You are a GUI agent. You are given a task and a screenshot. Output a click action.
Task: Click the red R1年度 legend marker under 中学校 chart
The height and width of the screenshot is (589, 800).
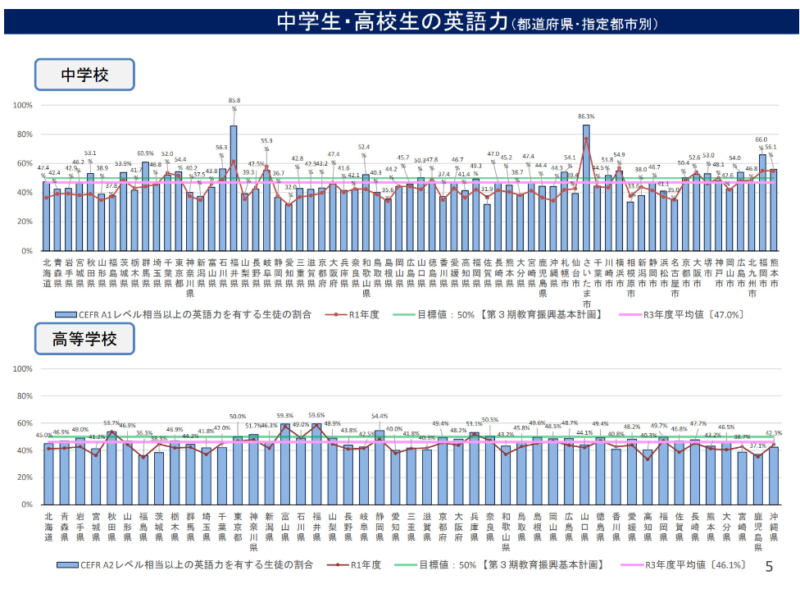tap(335, 313)
